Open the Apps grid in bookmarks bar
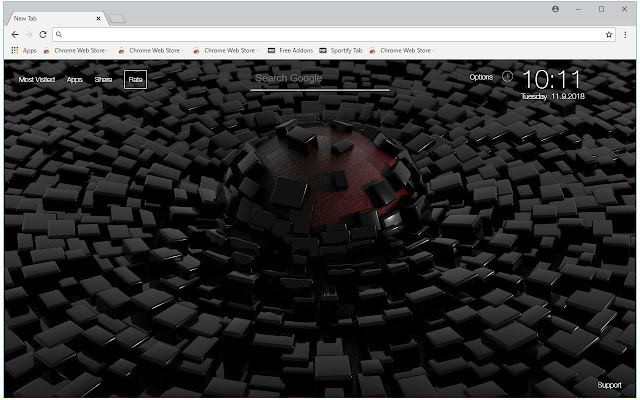The image size is (640, 400). point(24,50)
